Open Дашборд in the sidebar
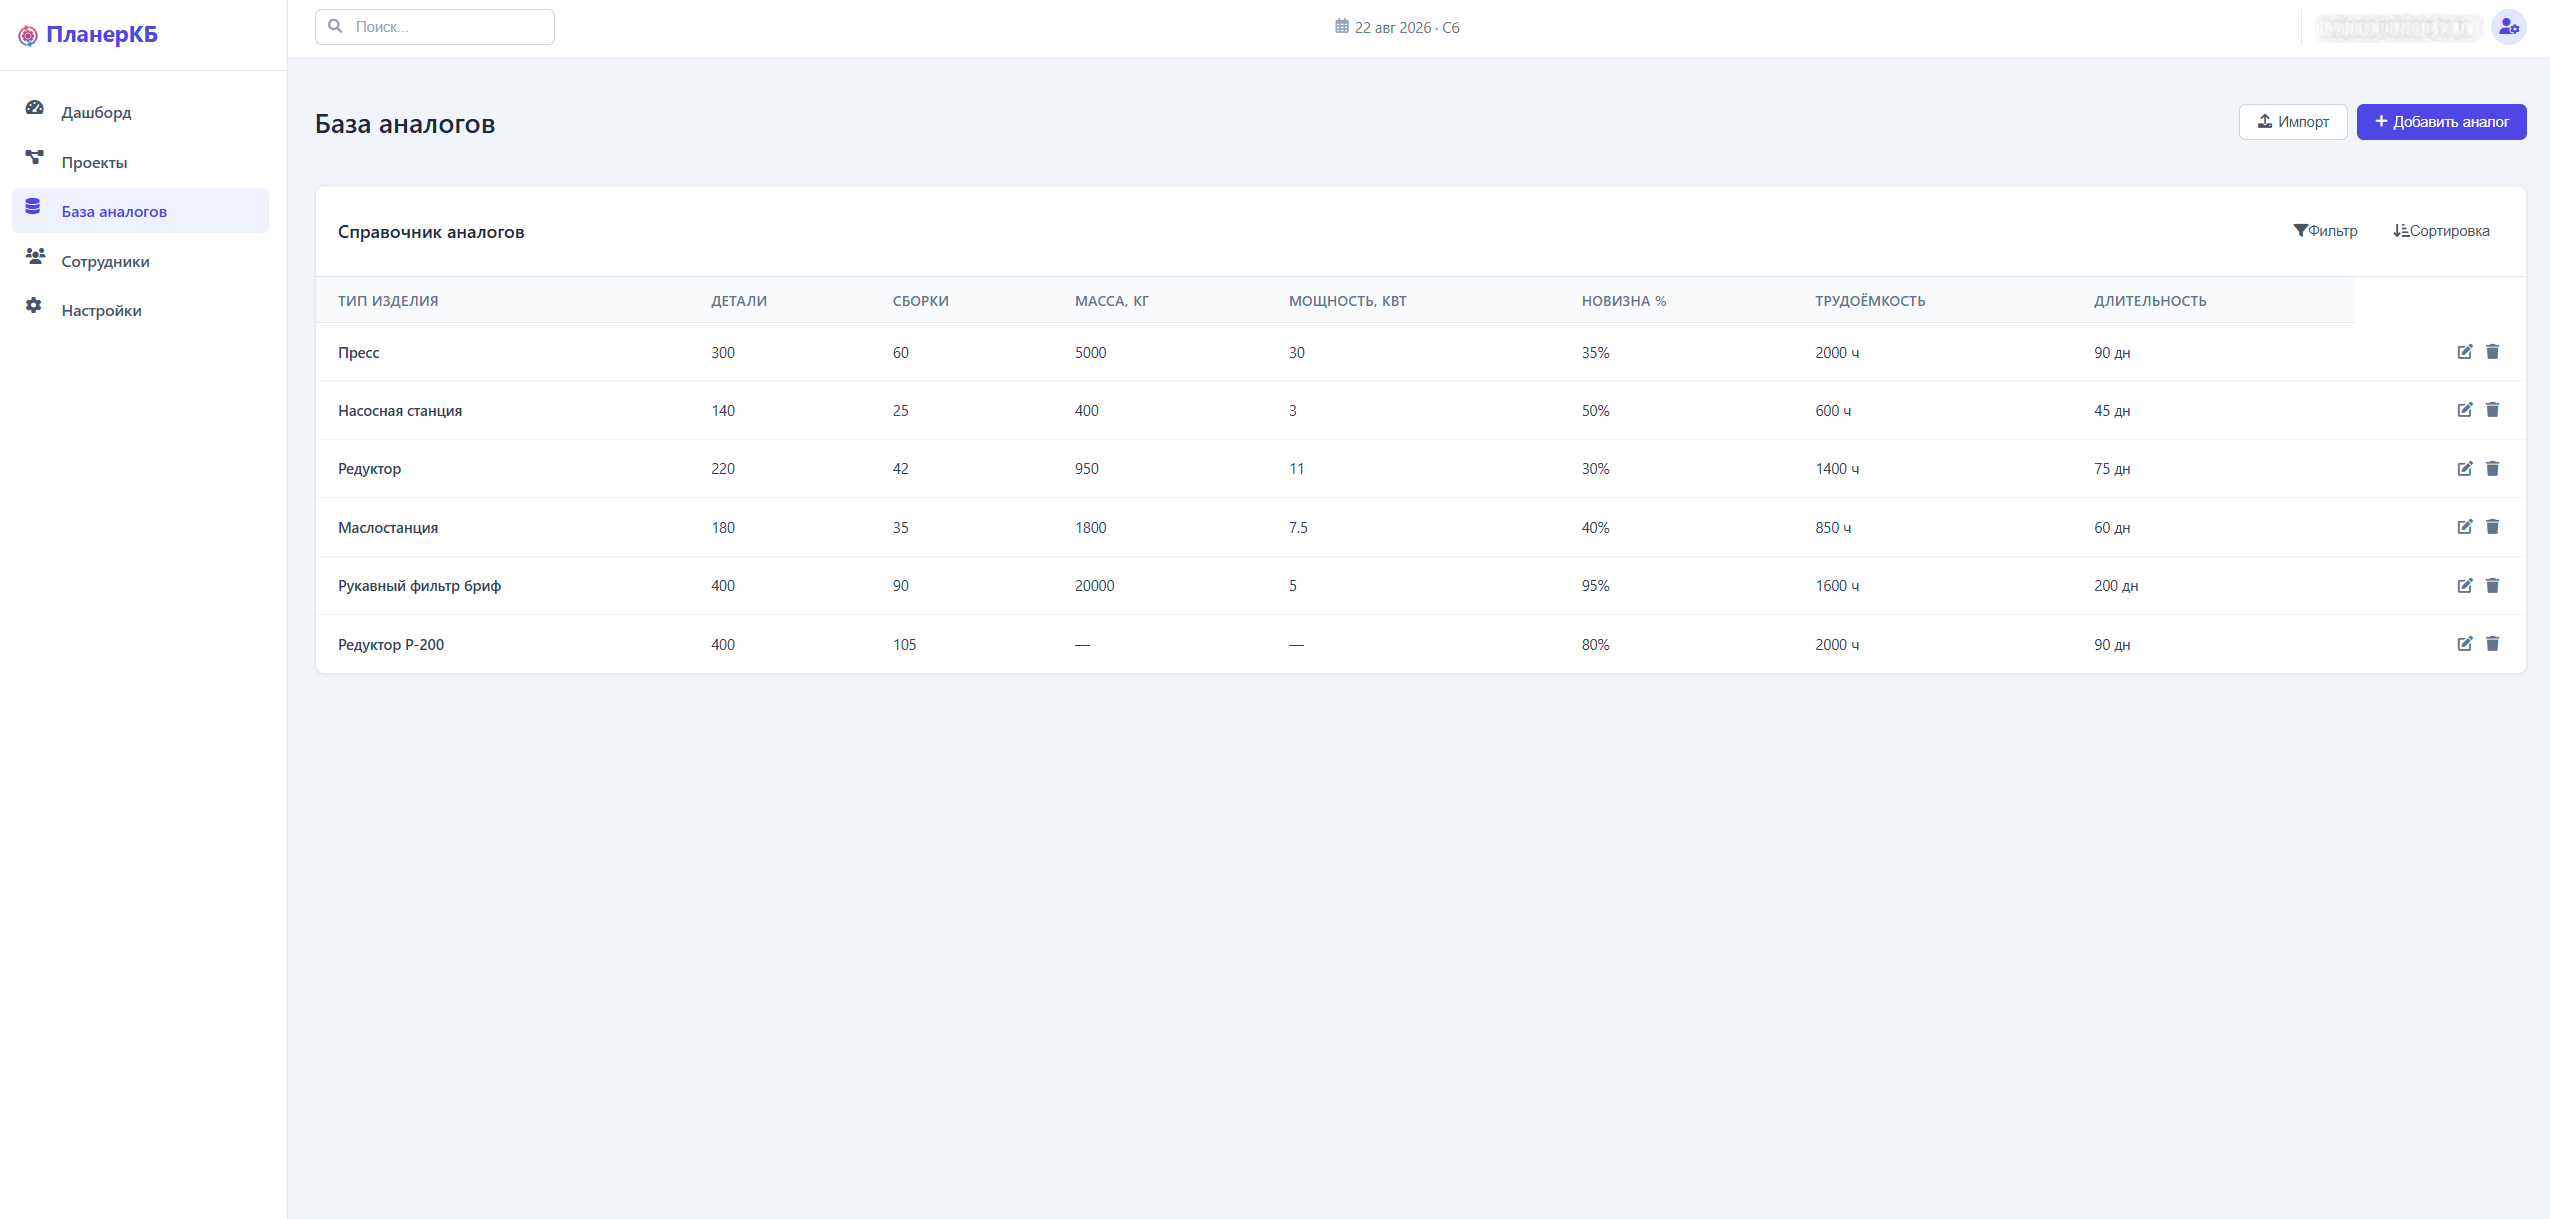This screenshot has height=1219, width=2550. point(140,112)
